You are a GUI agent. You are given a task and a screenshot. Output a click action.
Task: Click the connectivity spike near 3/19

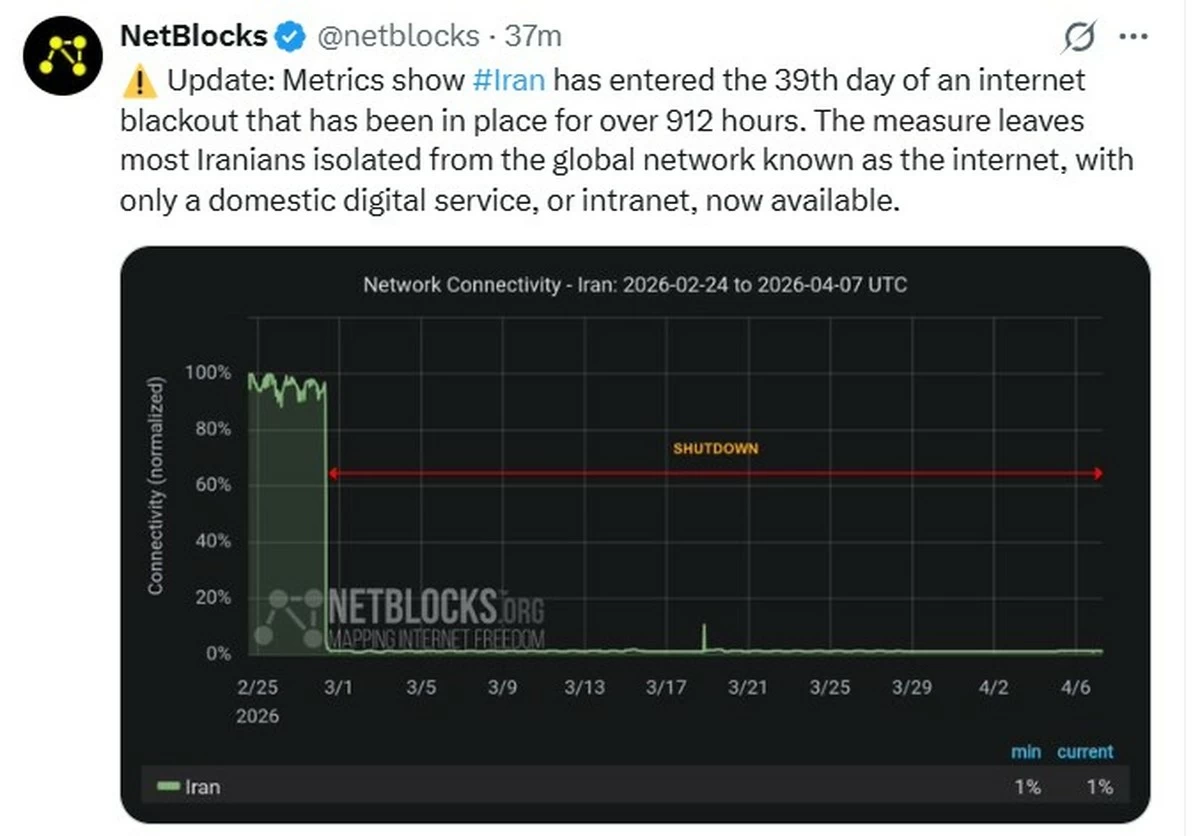[704, 636]
